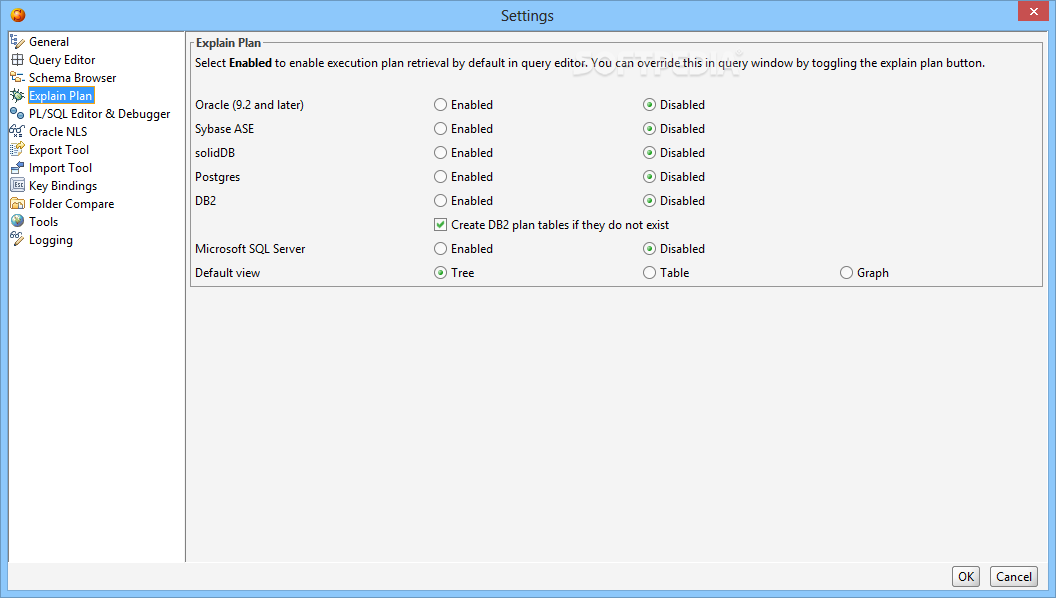Click the 'solidDB' label
Screen dimensions: 1056x598
coord(215,153)
